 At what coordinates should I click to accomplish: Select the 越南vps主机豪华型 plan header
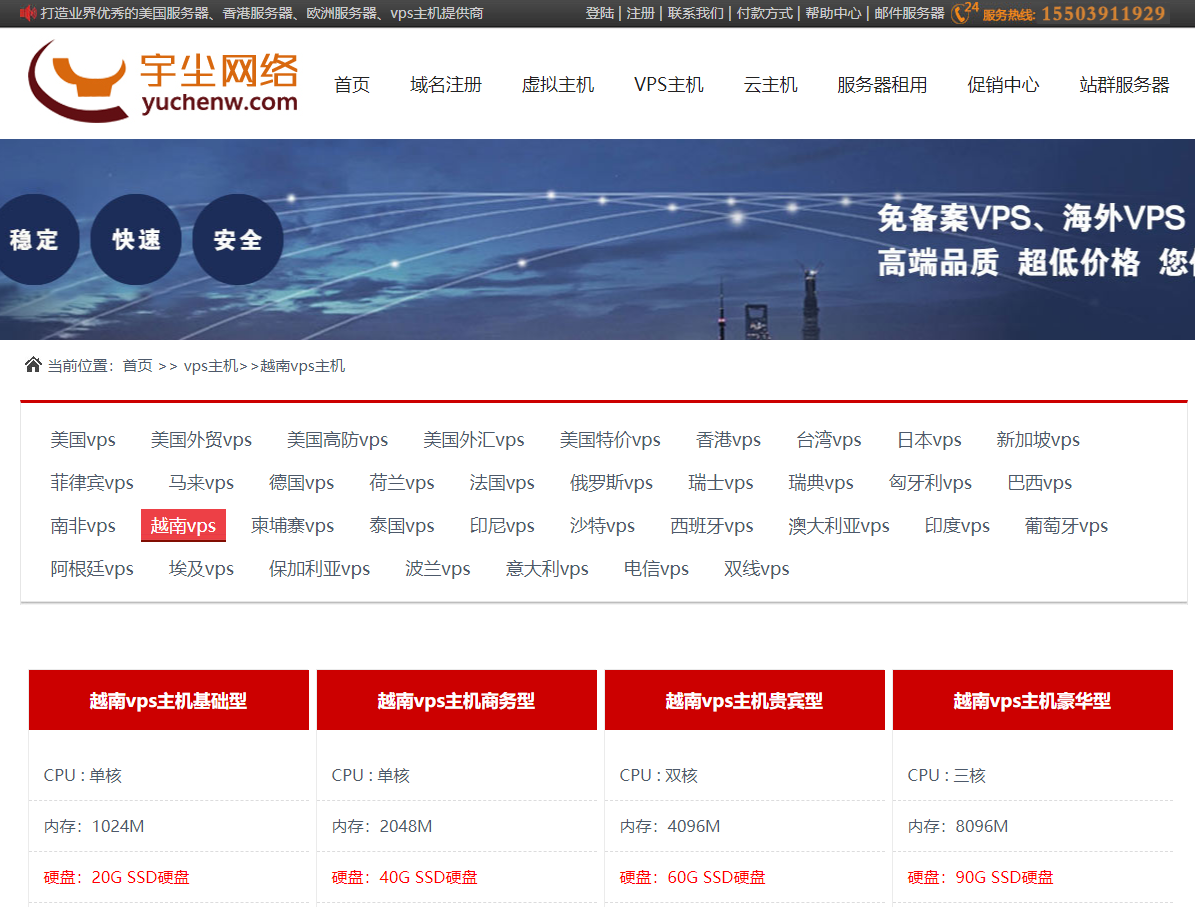point(1032,701)
